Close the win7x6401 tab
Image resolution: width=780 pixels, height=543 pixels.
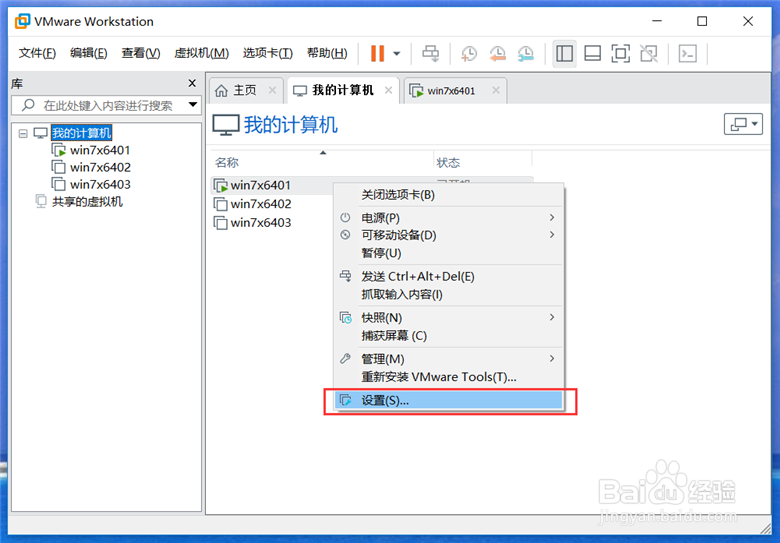pos(496,90)
